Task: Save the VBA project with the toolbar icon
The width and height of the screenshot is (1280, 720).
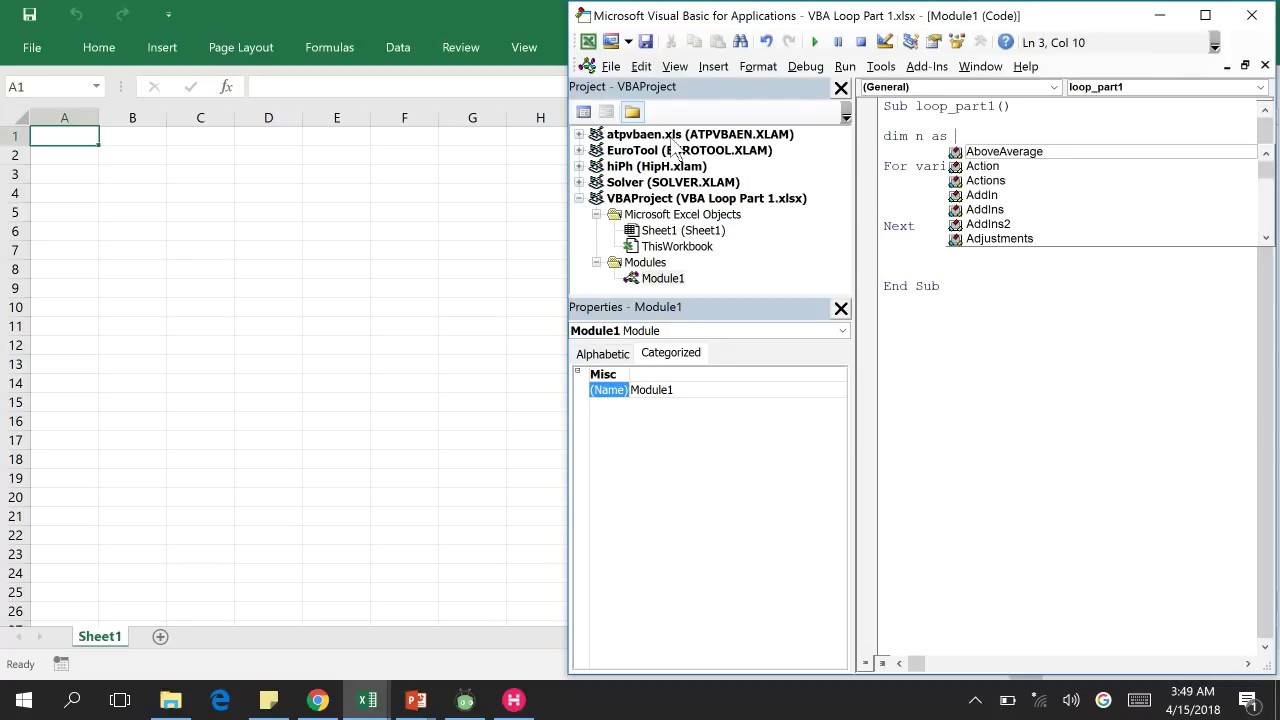Action: tap(646, 42)
